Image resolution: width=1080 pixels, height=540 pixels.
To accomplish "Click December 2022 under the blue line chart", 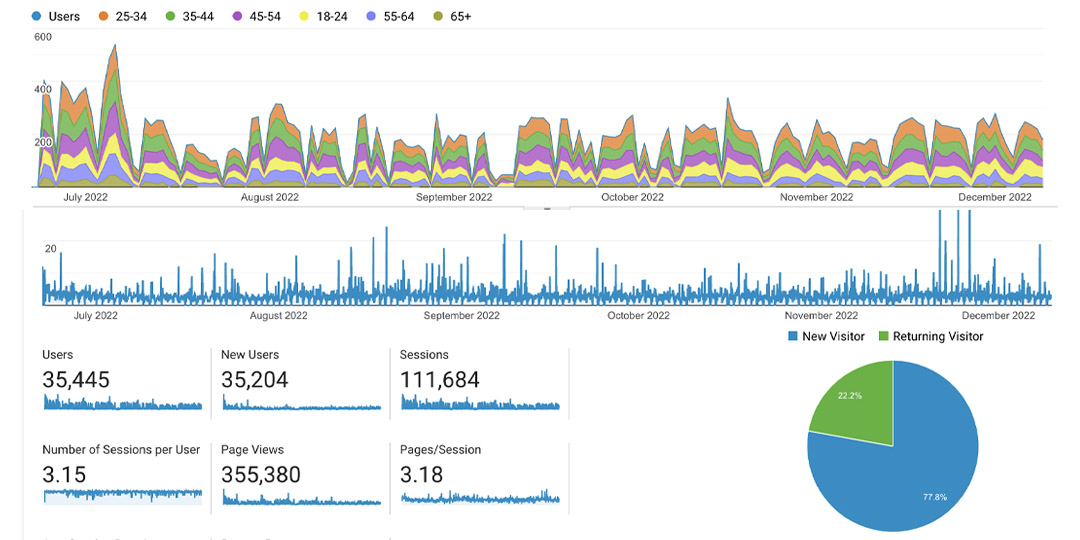I will [x=998, y=315].
